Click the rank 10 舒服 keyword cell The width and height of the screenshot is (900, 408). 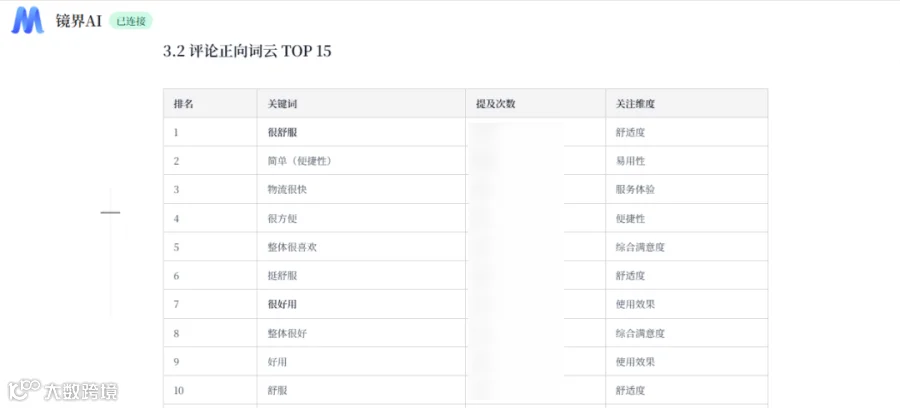[361, 390]
